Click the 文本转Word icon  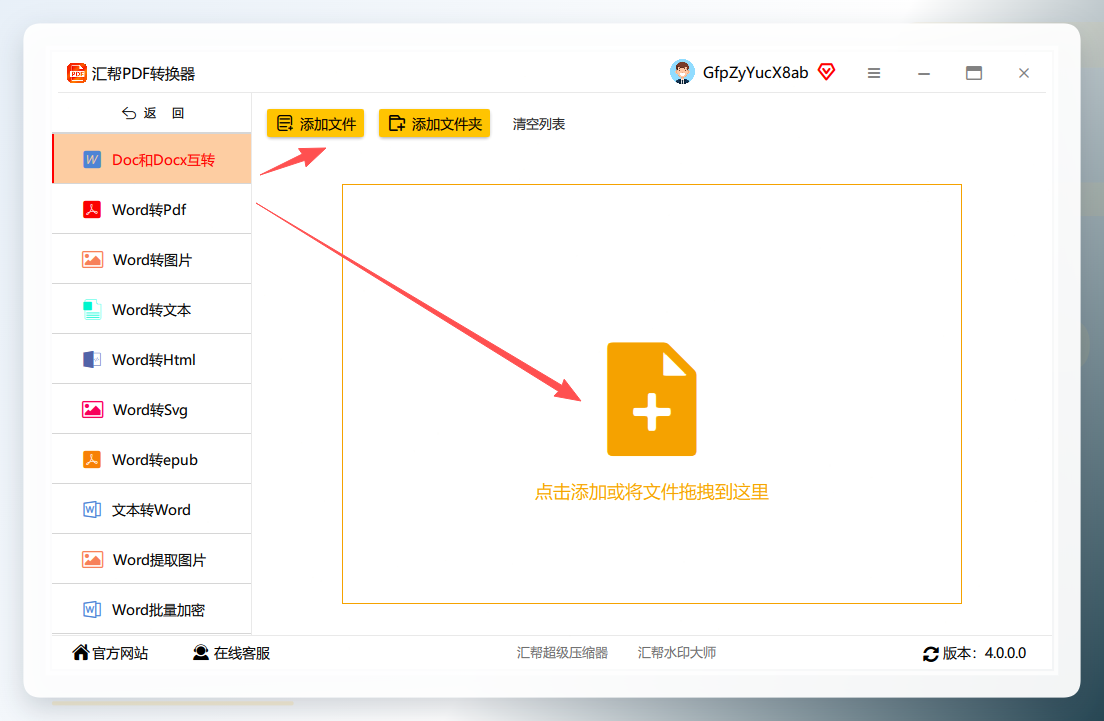click(92, 510)
